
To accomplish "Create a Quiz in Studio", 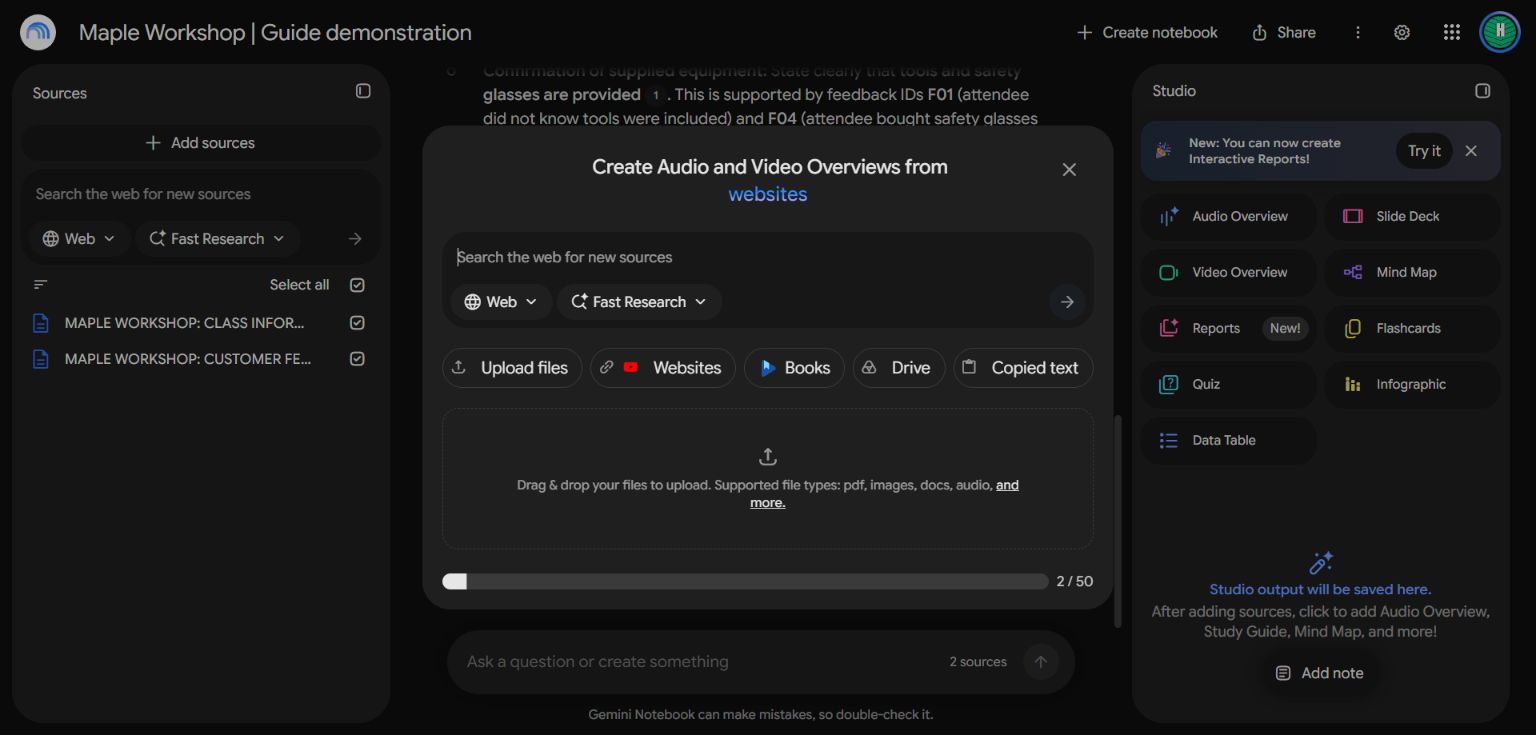I will (x=1228, y=384).
